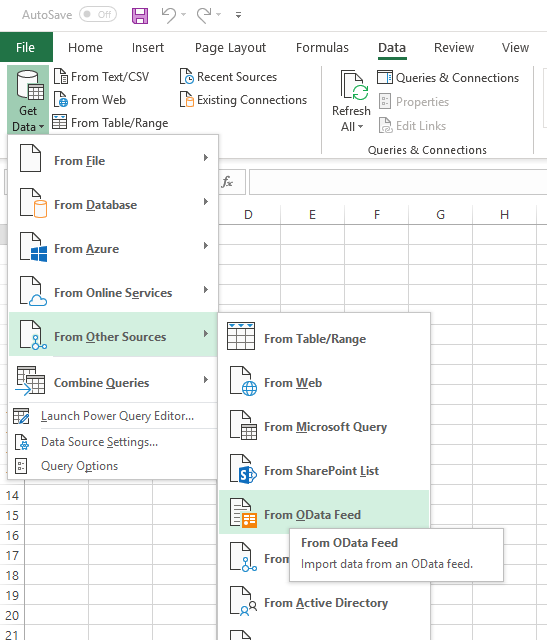Click the Query Options icon
The width and height of the screenshot is (547, 640).
click(21, 466)
